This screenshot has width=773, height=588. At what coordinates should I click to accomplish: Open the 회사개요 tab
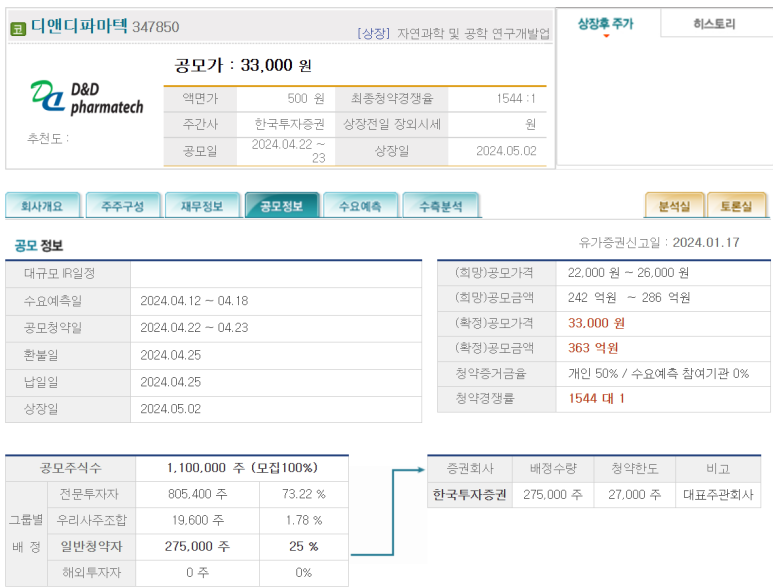click(42, 205)
